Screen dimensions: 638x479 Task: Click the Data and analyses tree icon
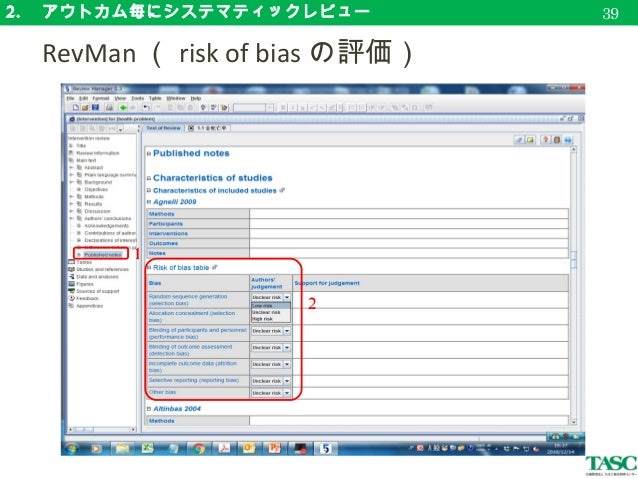72,277
